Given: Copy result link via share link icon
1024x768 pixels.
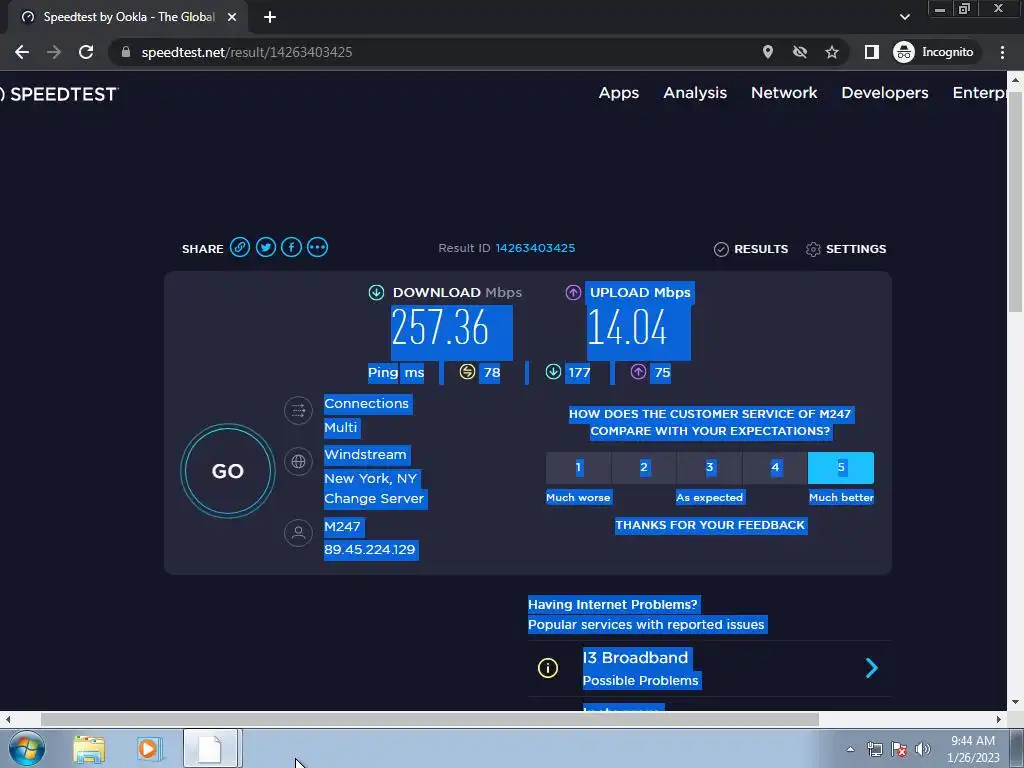Looking at the screenshot, I should tap(240, 248).
